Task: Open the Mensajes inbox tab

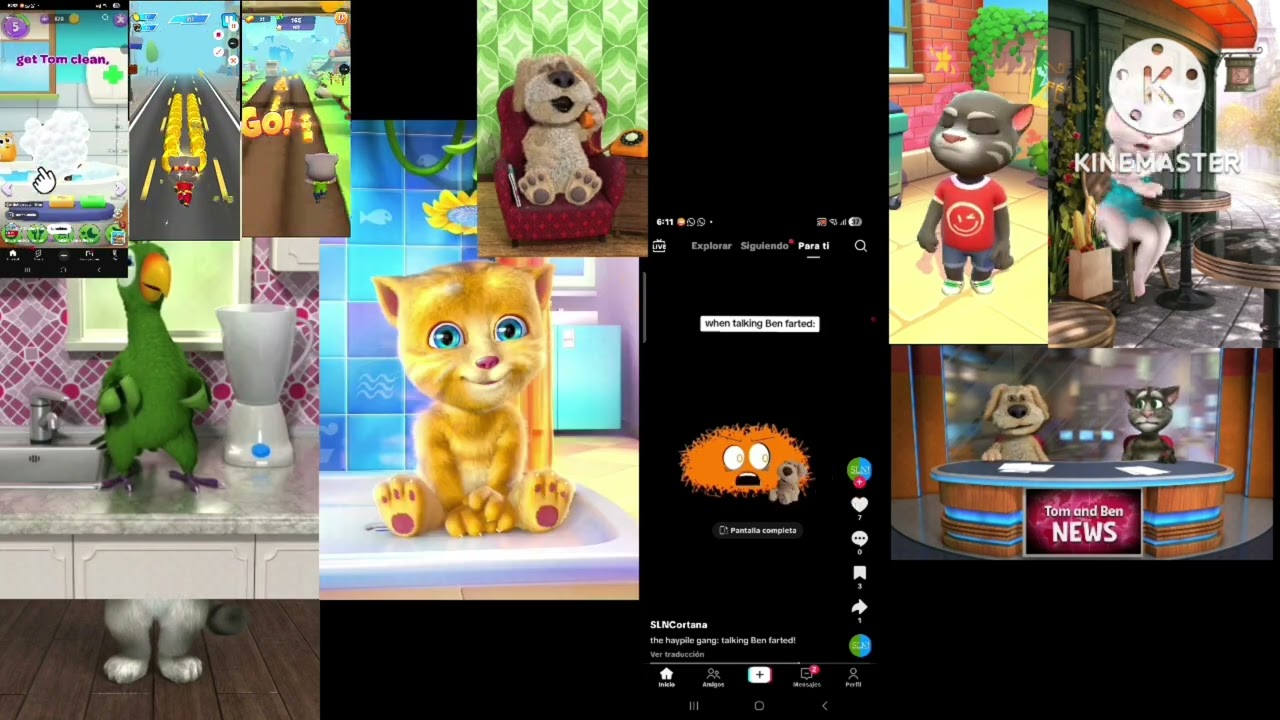Action: pos(806,678)
